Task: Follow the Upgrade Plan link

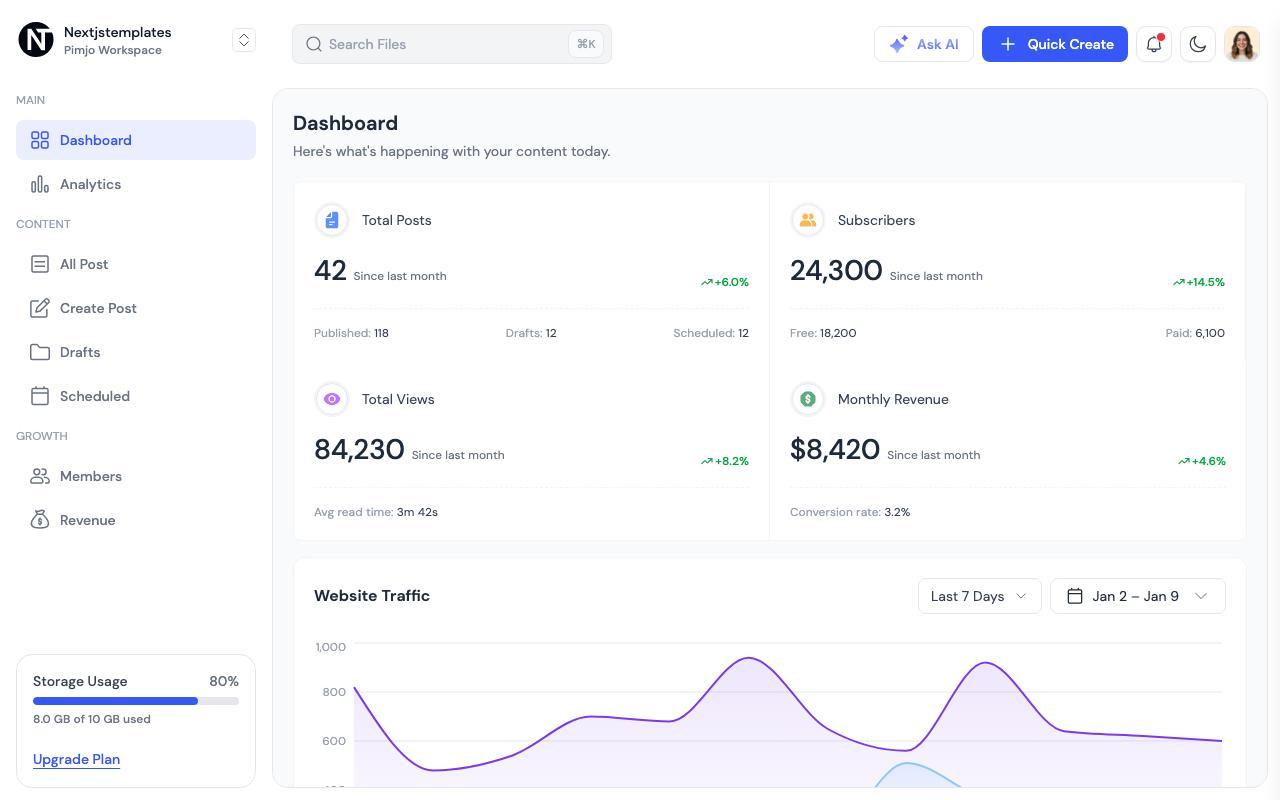Action: (76, 759)
